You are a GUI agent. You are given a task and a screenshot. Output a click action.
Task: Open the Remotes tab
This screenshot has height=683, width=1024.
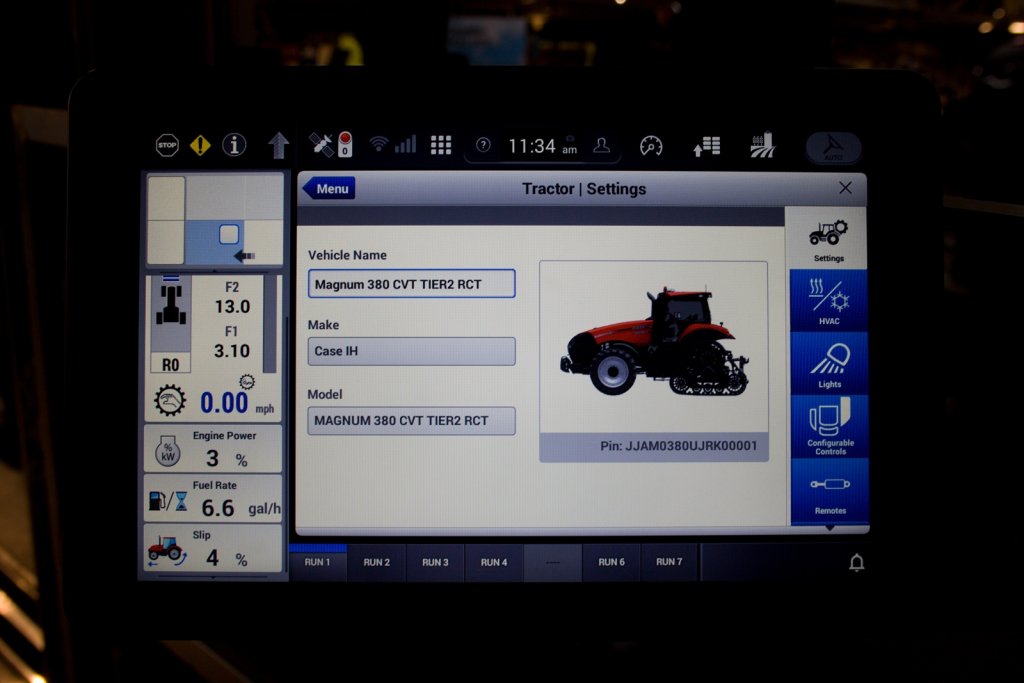pos(829,491)
